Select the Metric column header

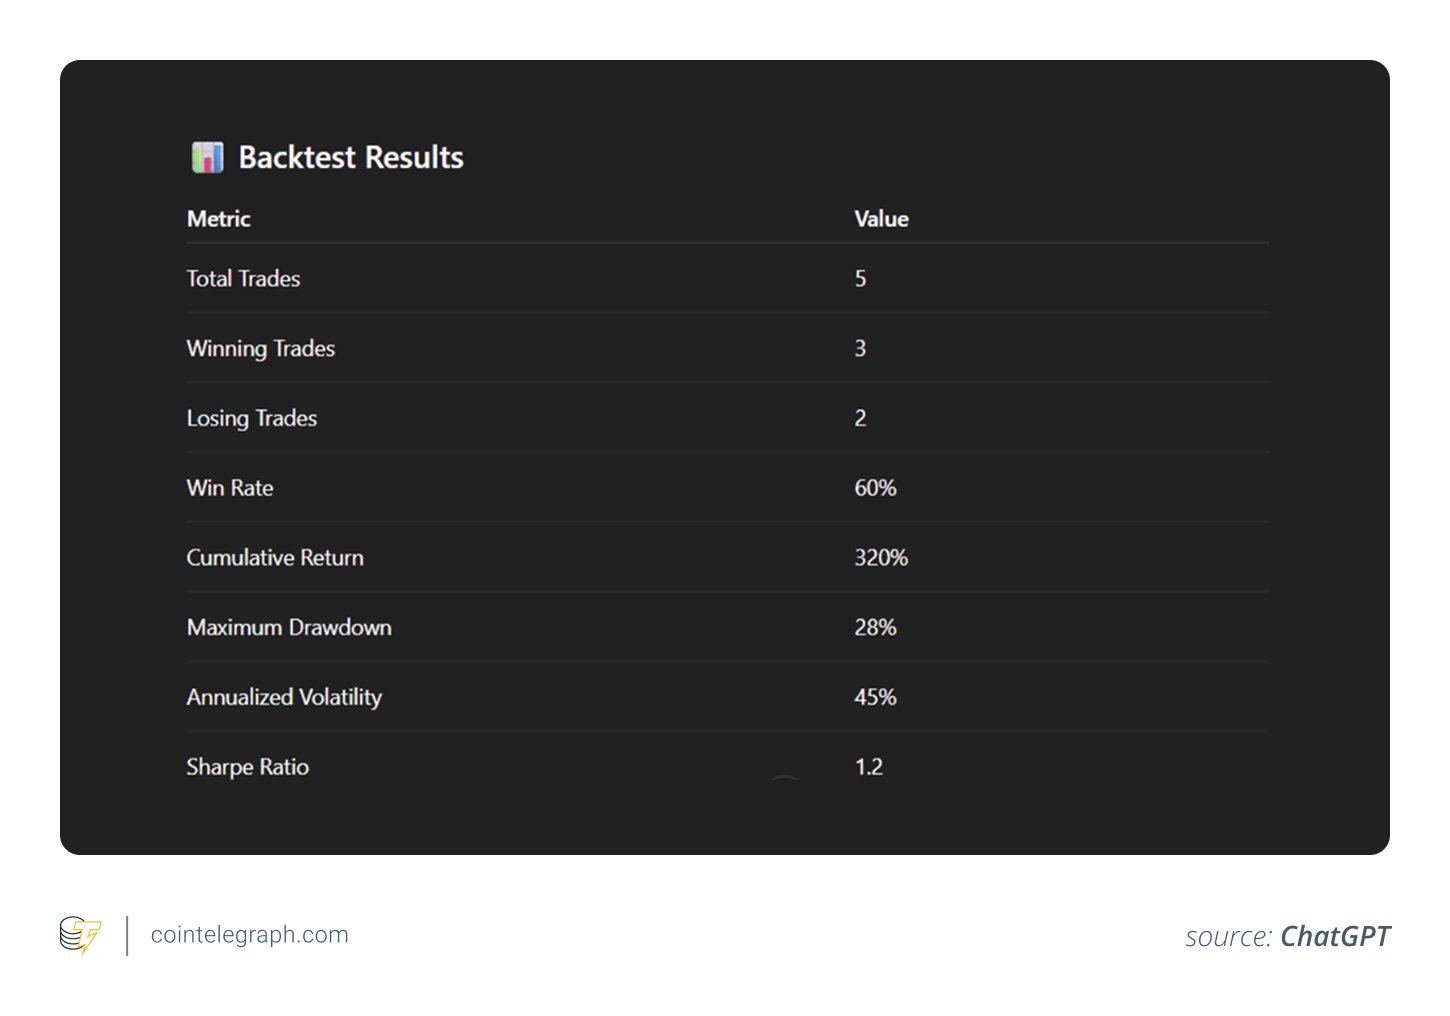[x=218, y=219]
